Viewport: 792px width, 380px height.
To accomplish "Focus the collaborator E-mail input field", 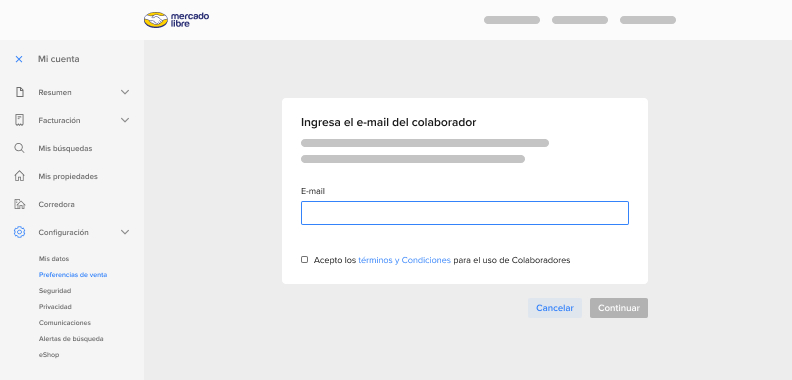I will click(x=465, y=213).
